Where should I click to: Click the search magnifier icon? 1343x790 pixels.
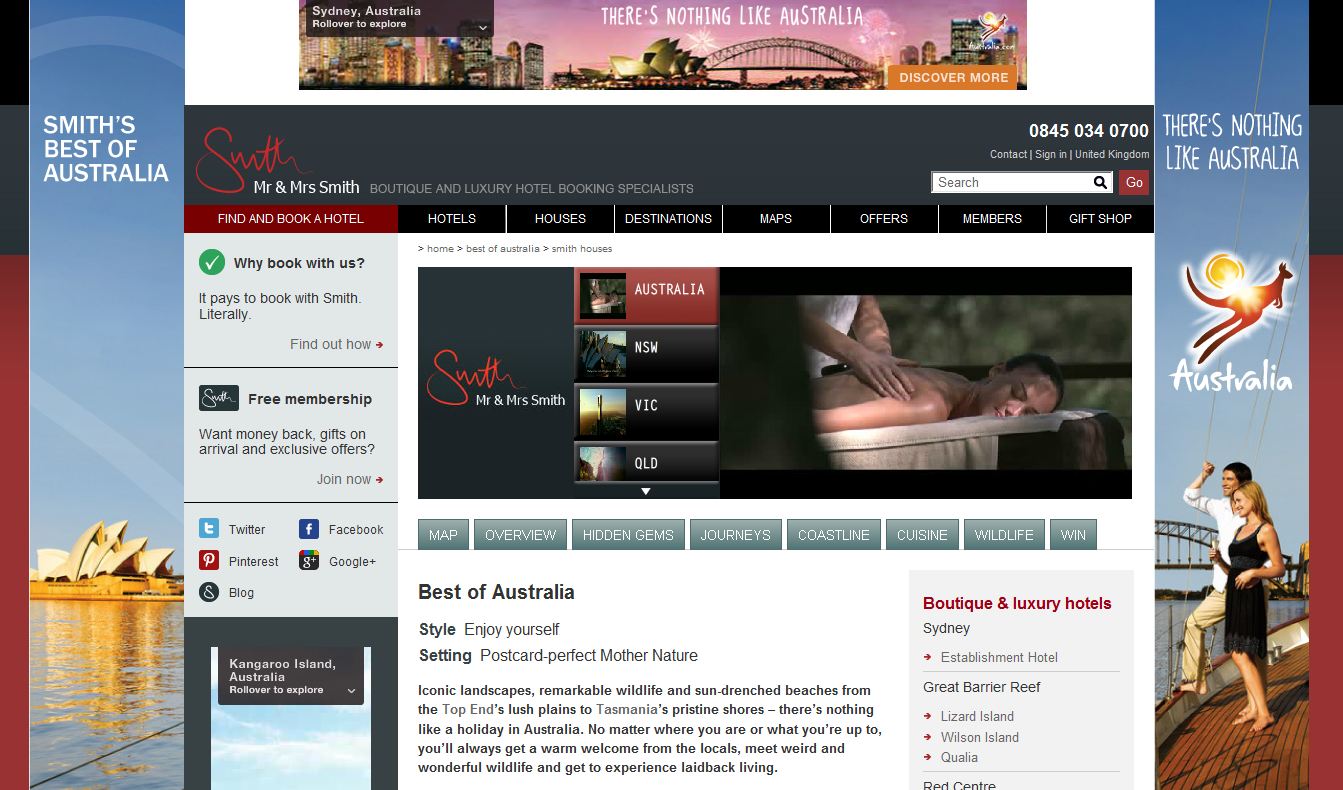(1100, 182)
